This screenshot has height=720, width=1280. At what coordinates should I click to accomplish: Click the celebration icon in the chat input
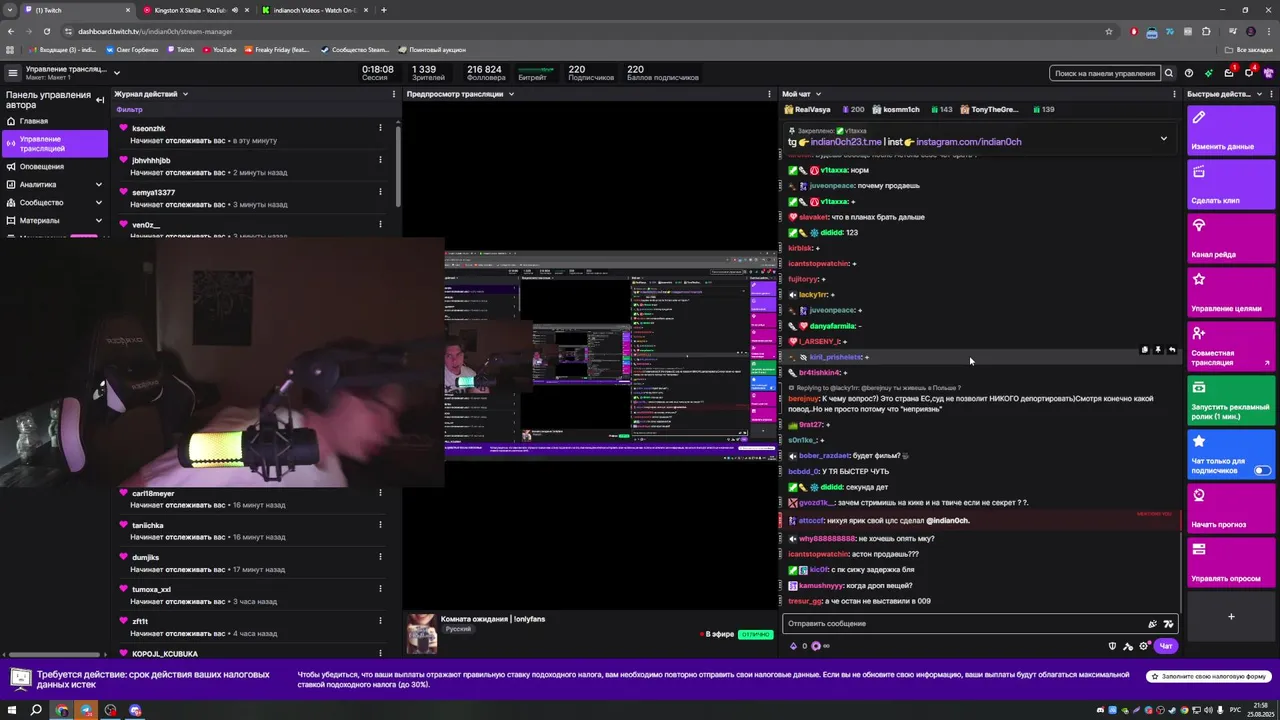[x=1152, y=624]
